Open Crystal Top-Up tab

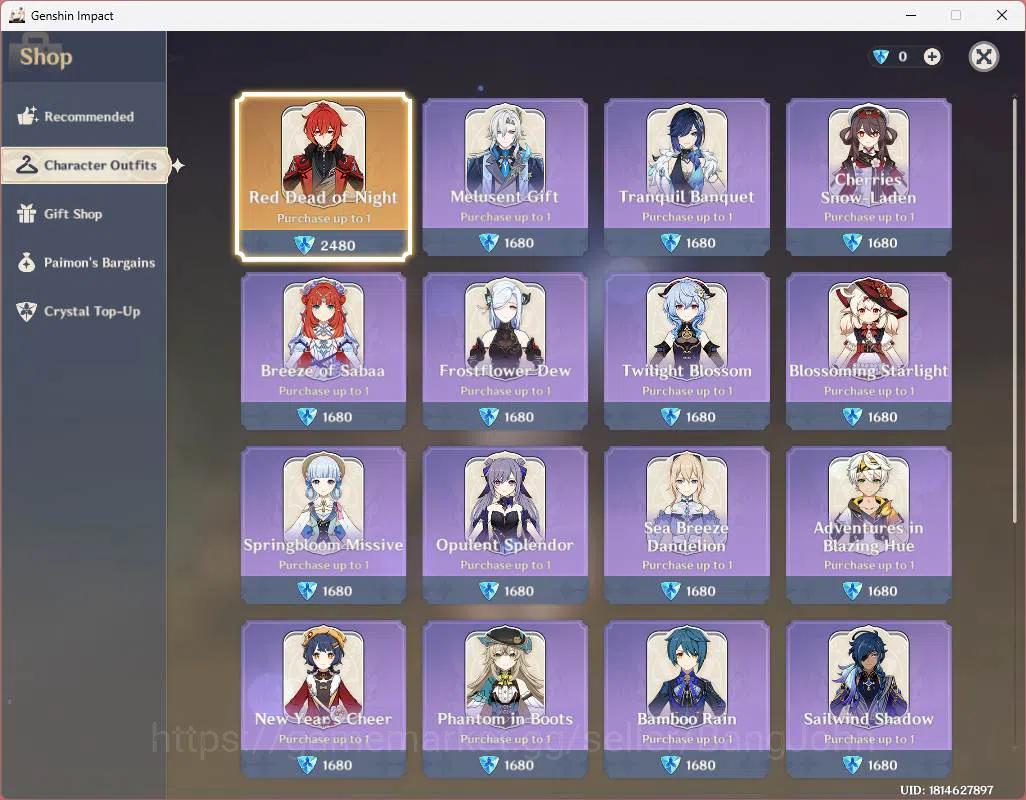coord(84,311)
